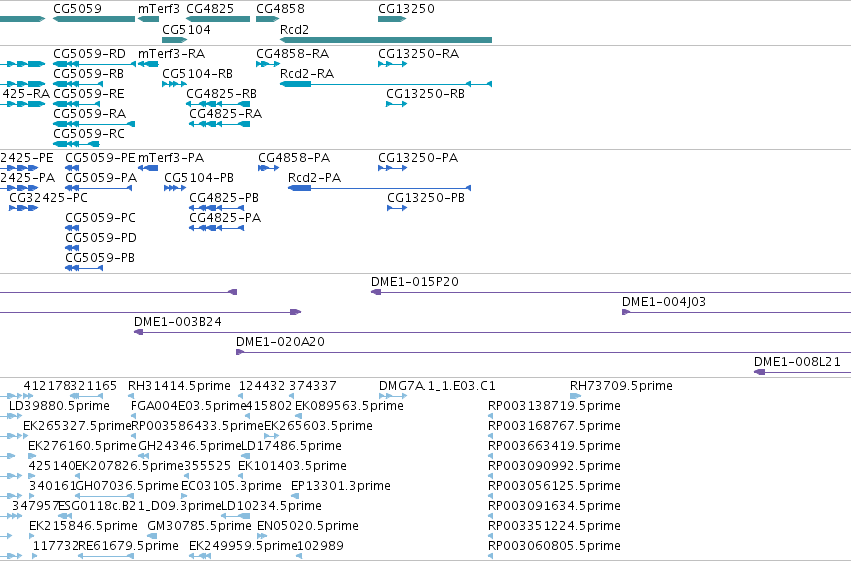
Task: Click the DME1-004J03 BAC label
Action: (664, 302)
